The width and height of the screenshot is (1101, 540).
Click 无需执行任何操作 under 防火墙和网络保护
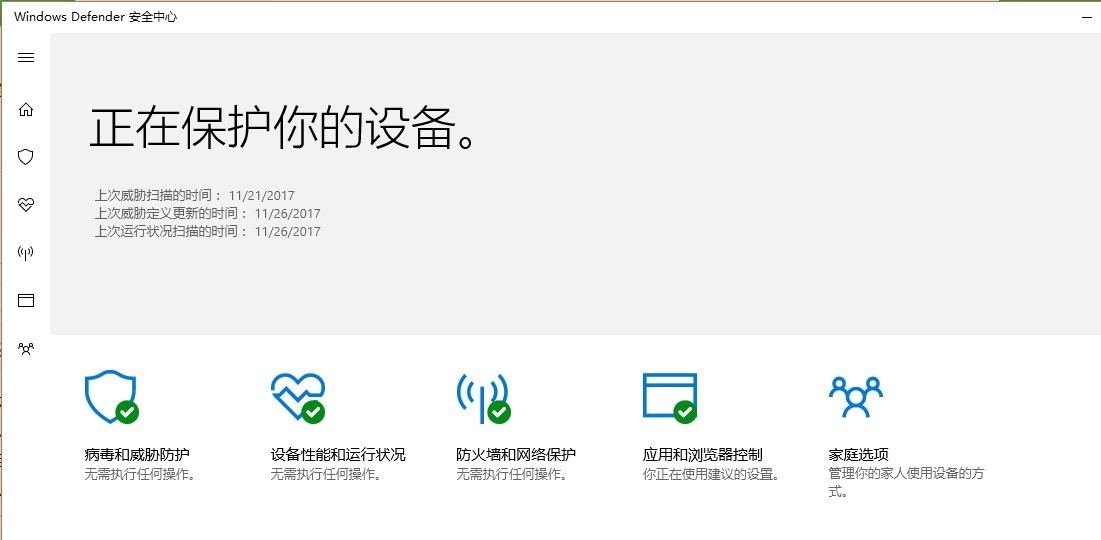point(512,474)
